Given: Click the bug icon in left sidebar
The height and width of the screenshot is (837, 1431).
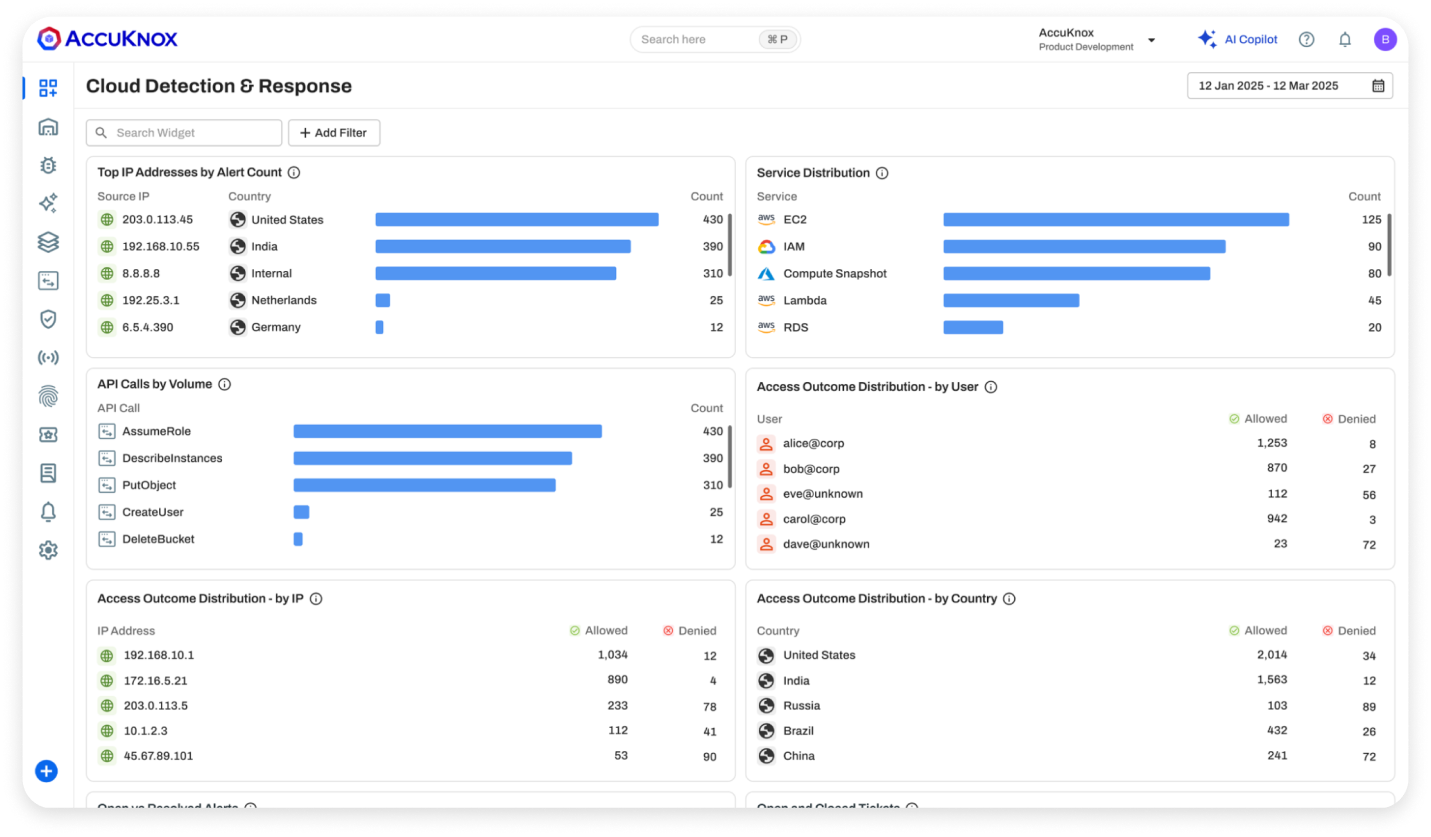Looking at the screenshot, I should pyautogui.click(x=48, y=165).
